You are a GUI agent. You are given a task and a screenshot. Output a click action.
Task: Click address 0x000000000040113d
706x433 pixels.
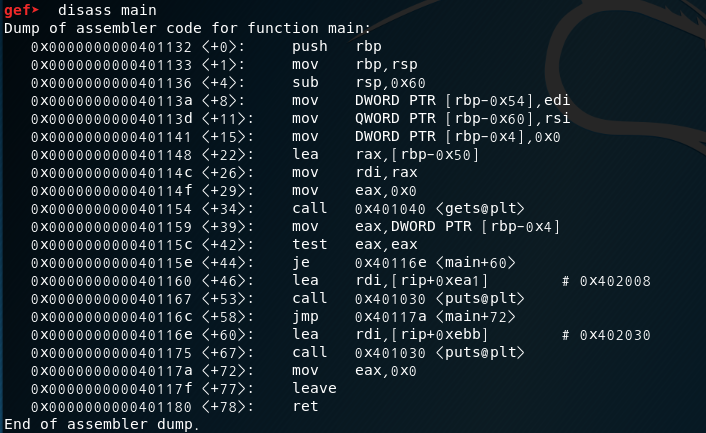click(x=111, y=119)
